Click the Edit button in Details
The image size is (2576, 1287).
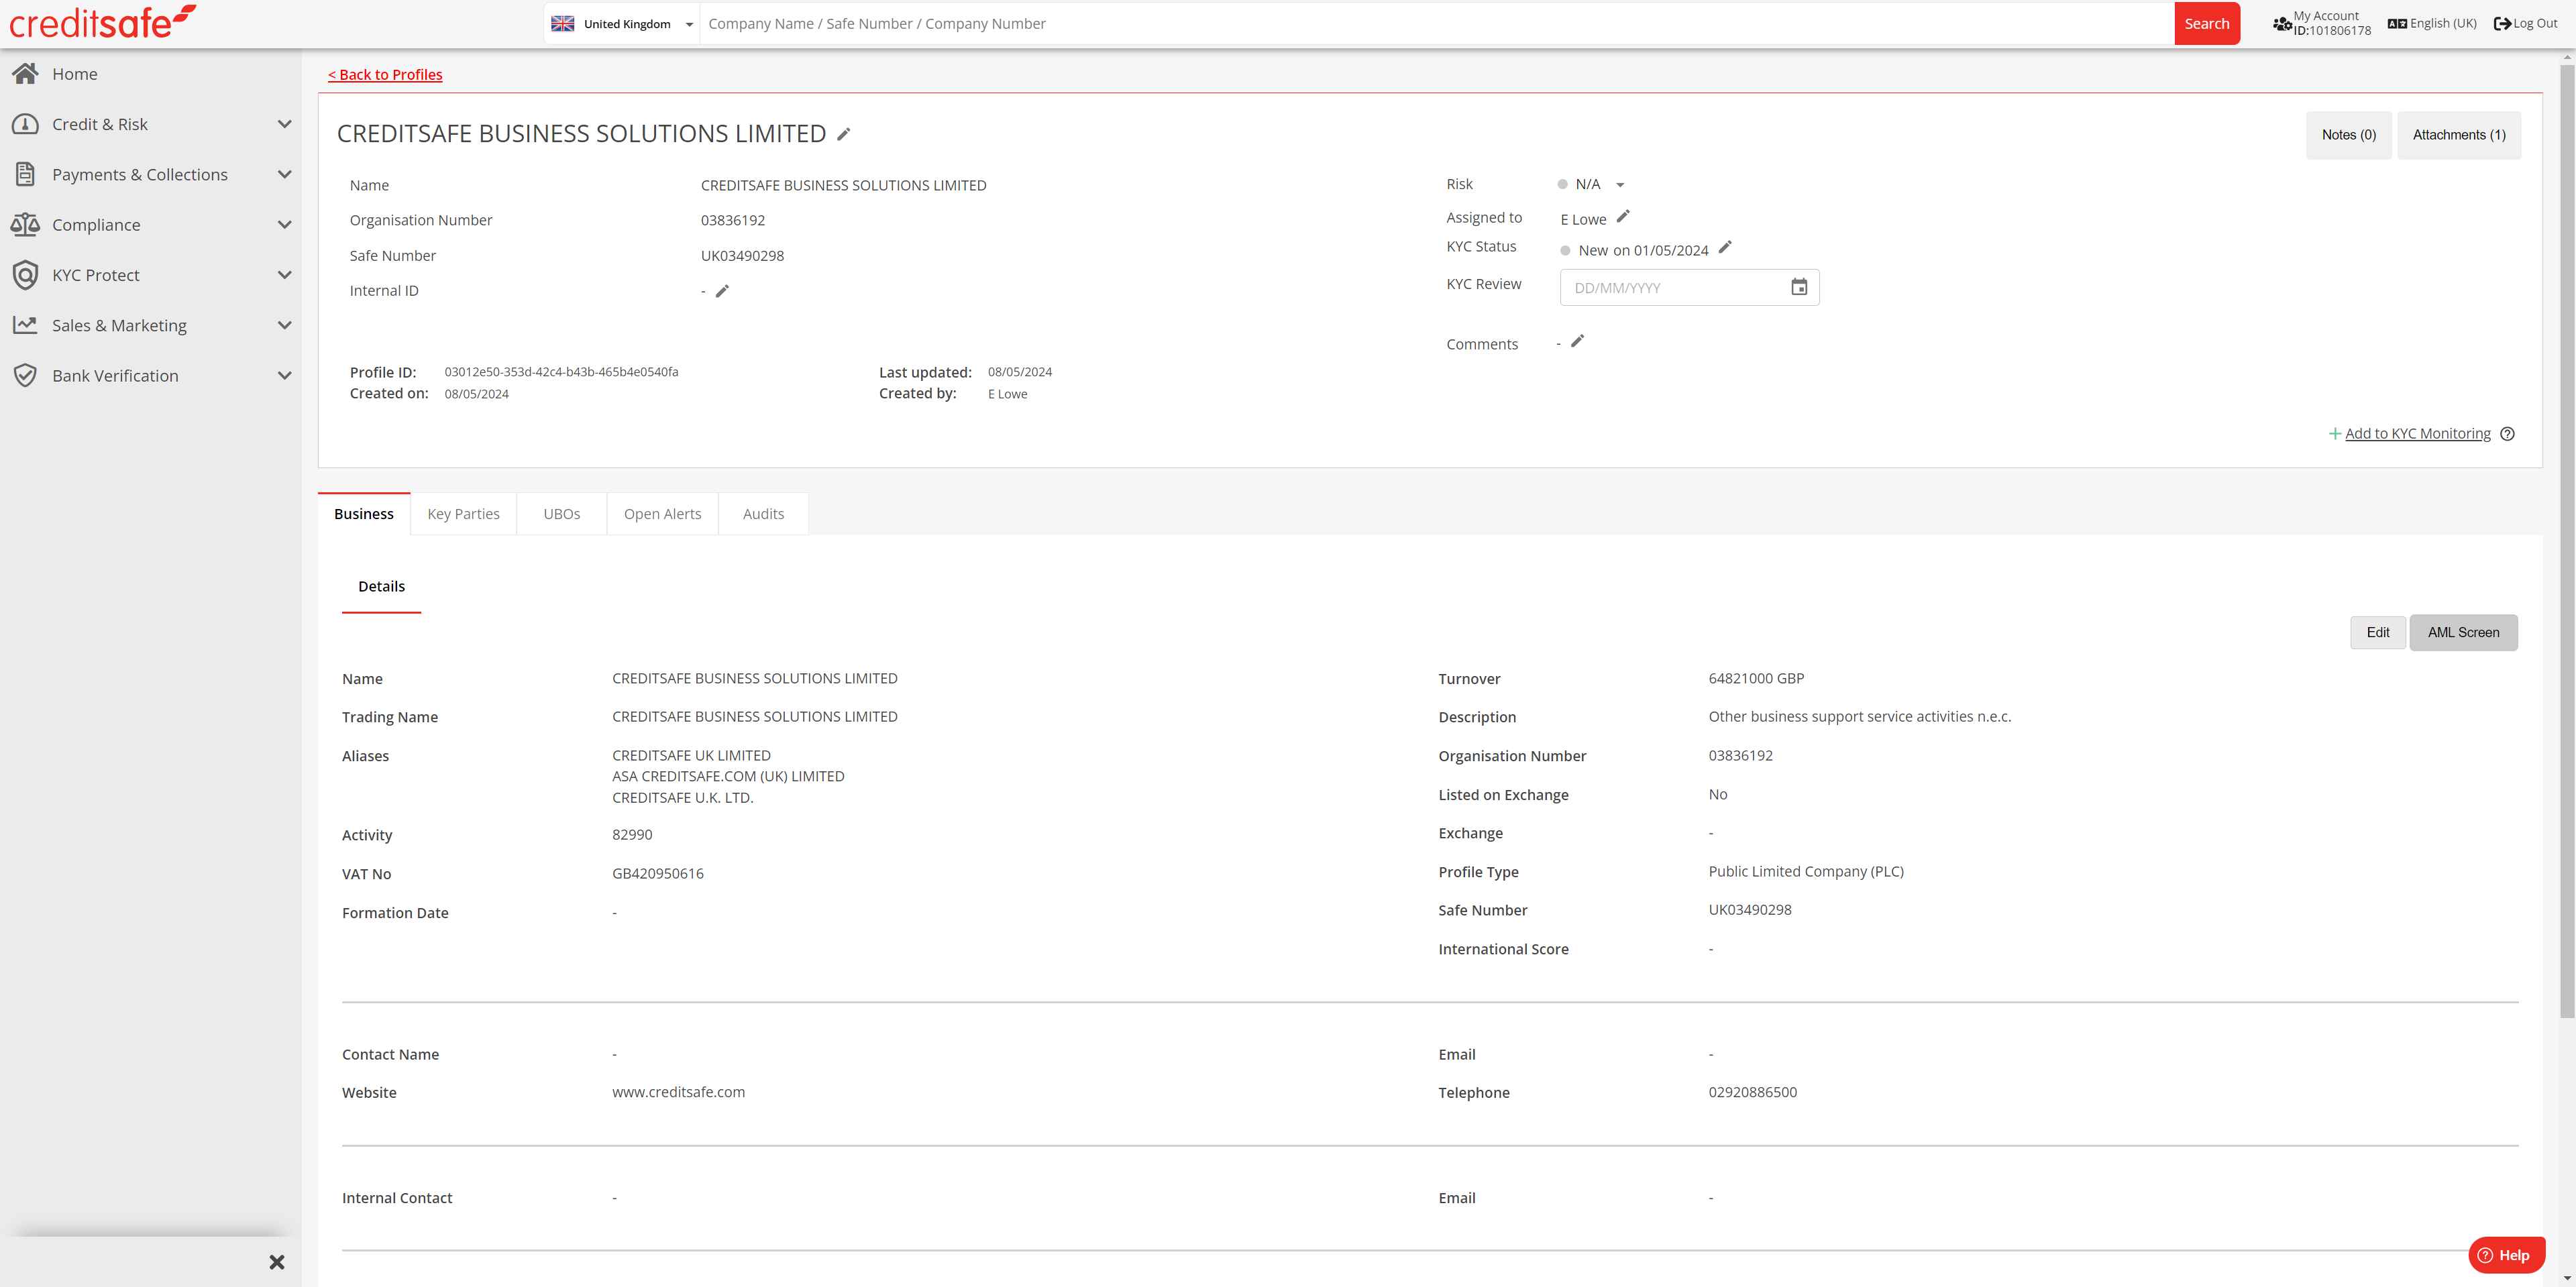tap(2378, 632)
